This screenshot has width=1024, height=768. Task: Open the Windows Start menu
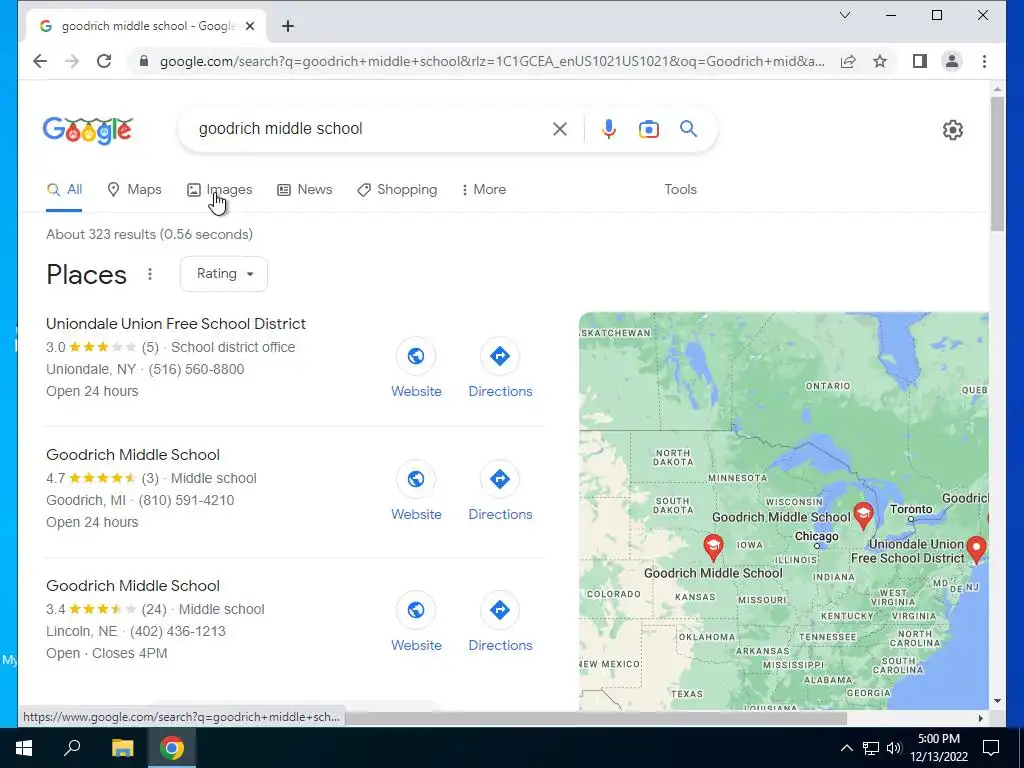(24, 748)
